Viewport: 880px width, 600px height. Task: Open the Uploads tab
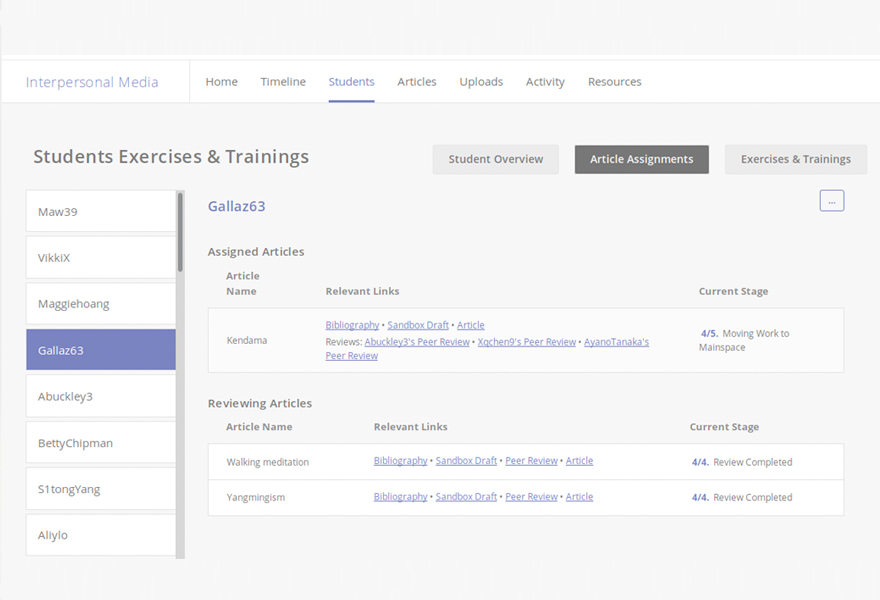pyautogui.click(x=481, y=82)
